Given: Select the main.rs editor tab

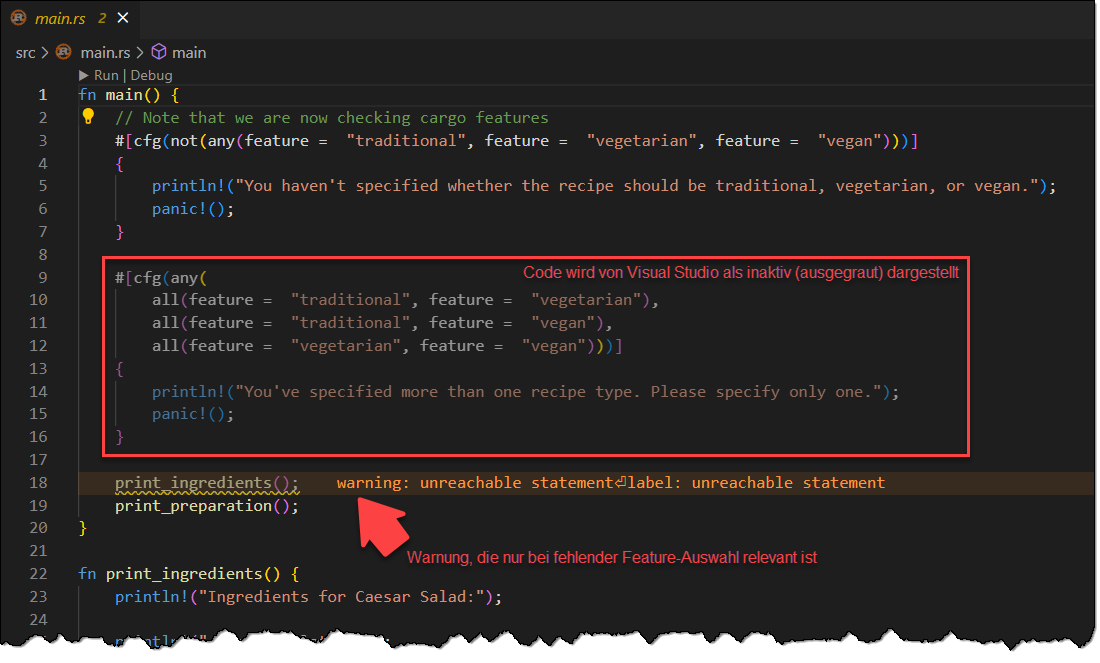Looking at the screenshot, I should tap(60, 18).
